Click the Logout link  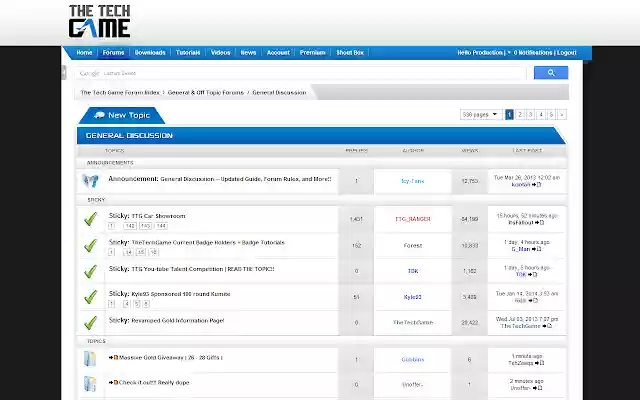[567, 53]
